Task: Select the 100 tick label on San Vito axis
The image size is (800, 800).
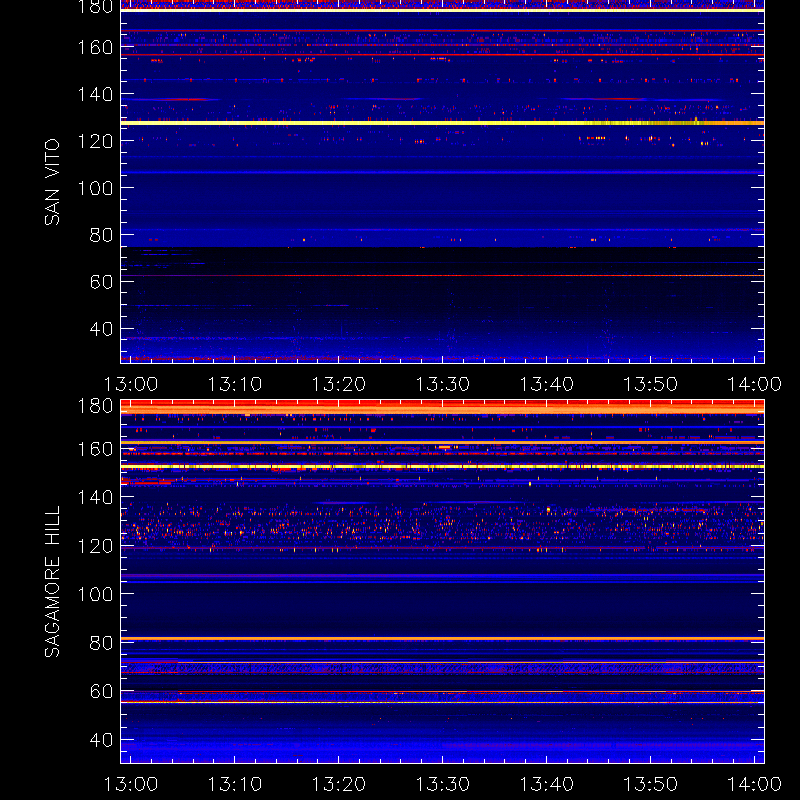Action: click(x=95, y=188)
